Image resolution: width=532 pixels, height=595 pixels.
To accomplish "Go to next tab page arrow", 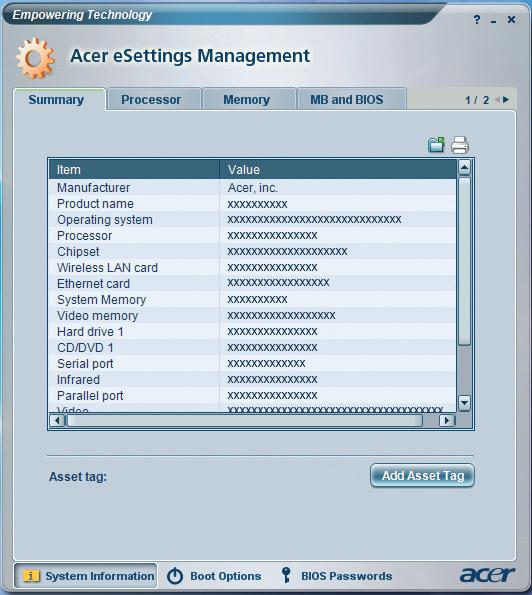I will (x=506, y=99).
